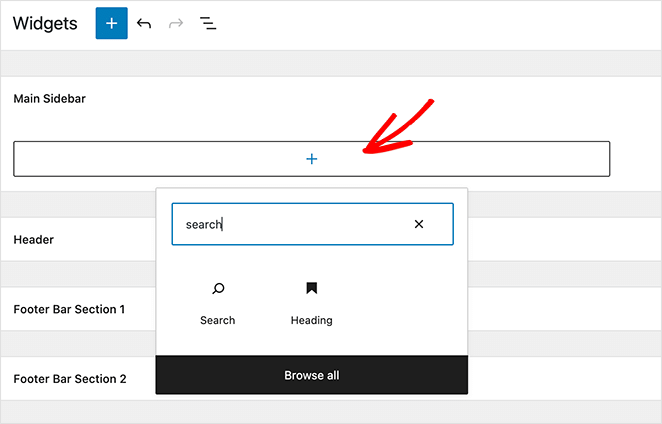Clear the block search with the X
This screenshot has width=662, height=424.
(419, 224)
